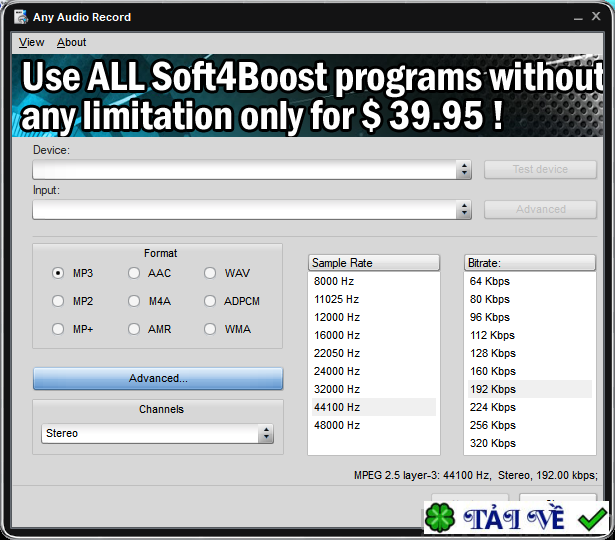Select the WMA format radio button
Viewport: 615px width, 540px height.
[210, 329]
